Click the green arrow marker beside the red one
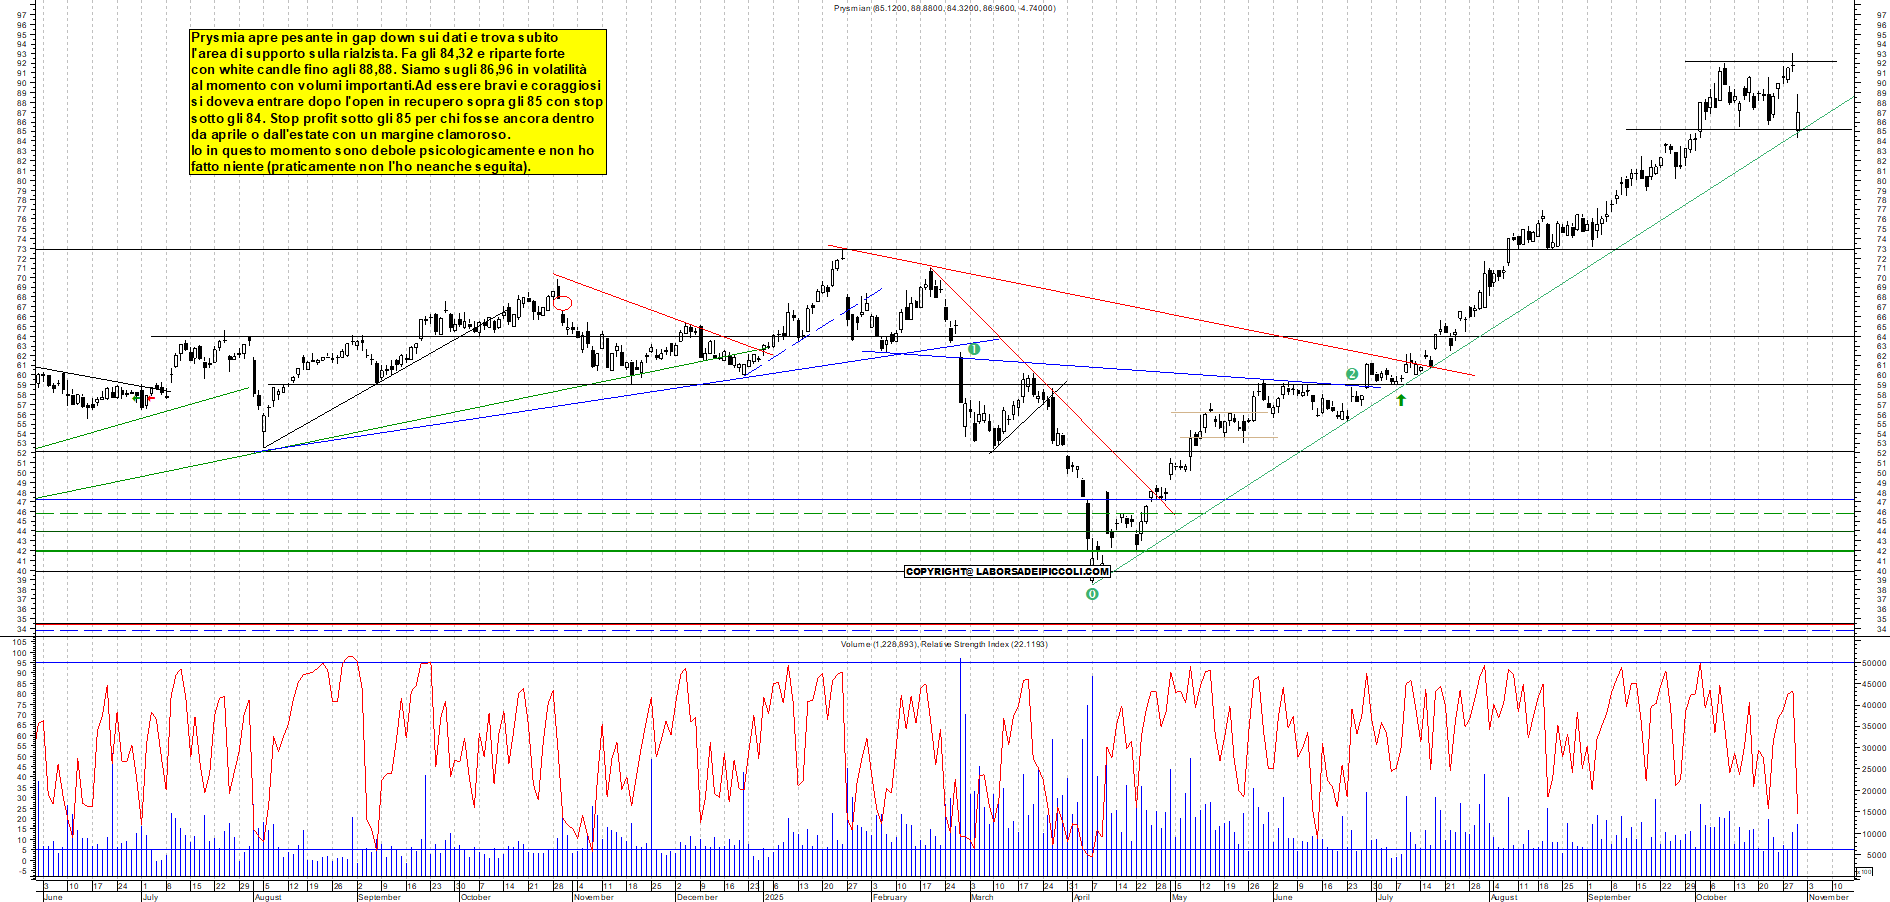This screenshot has height=902, width=1890. 136,398
